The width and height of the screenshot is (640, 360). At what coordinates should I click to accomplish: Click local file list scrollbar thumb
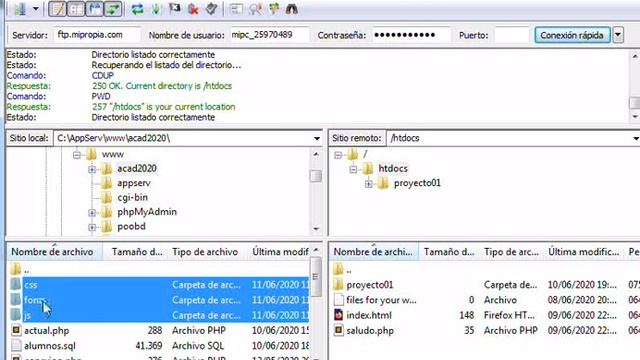pyautogui.click(x=316, y=278)
